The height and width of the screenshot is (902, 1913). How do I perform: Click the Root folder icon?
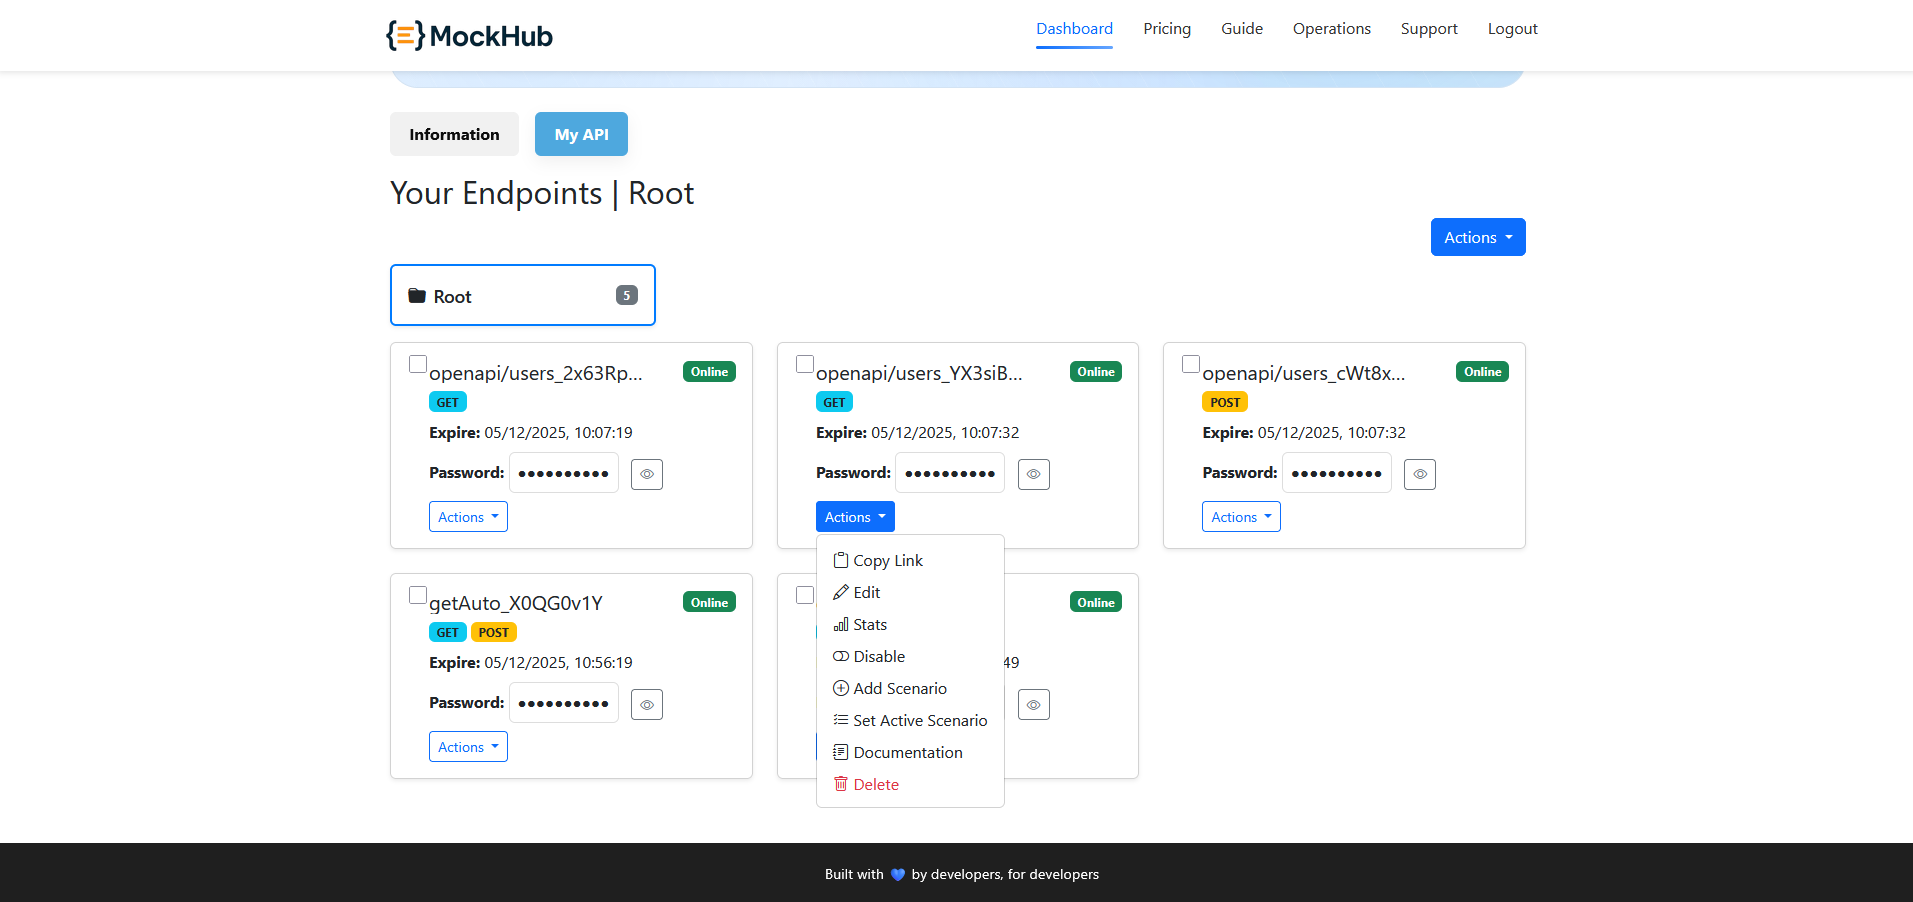tap(417, 295)
